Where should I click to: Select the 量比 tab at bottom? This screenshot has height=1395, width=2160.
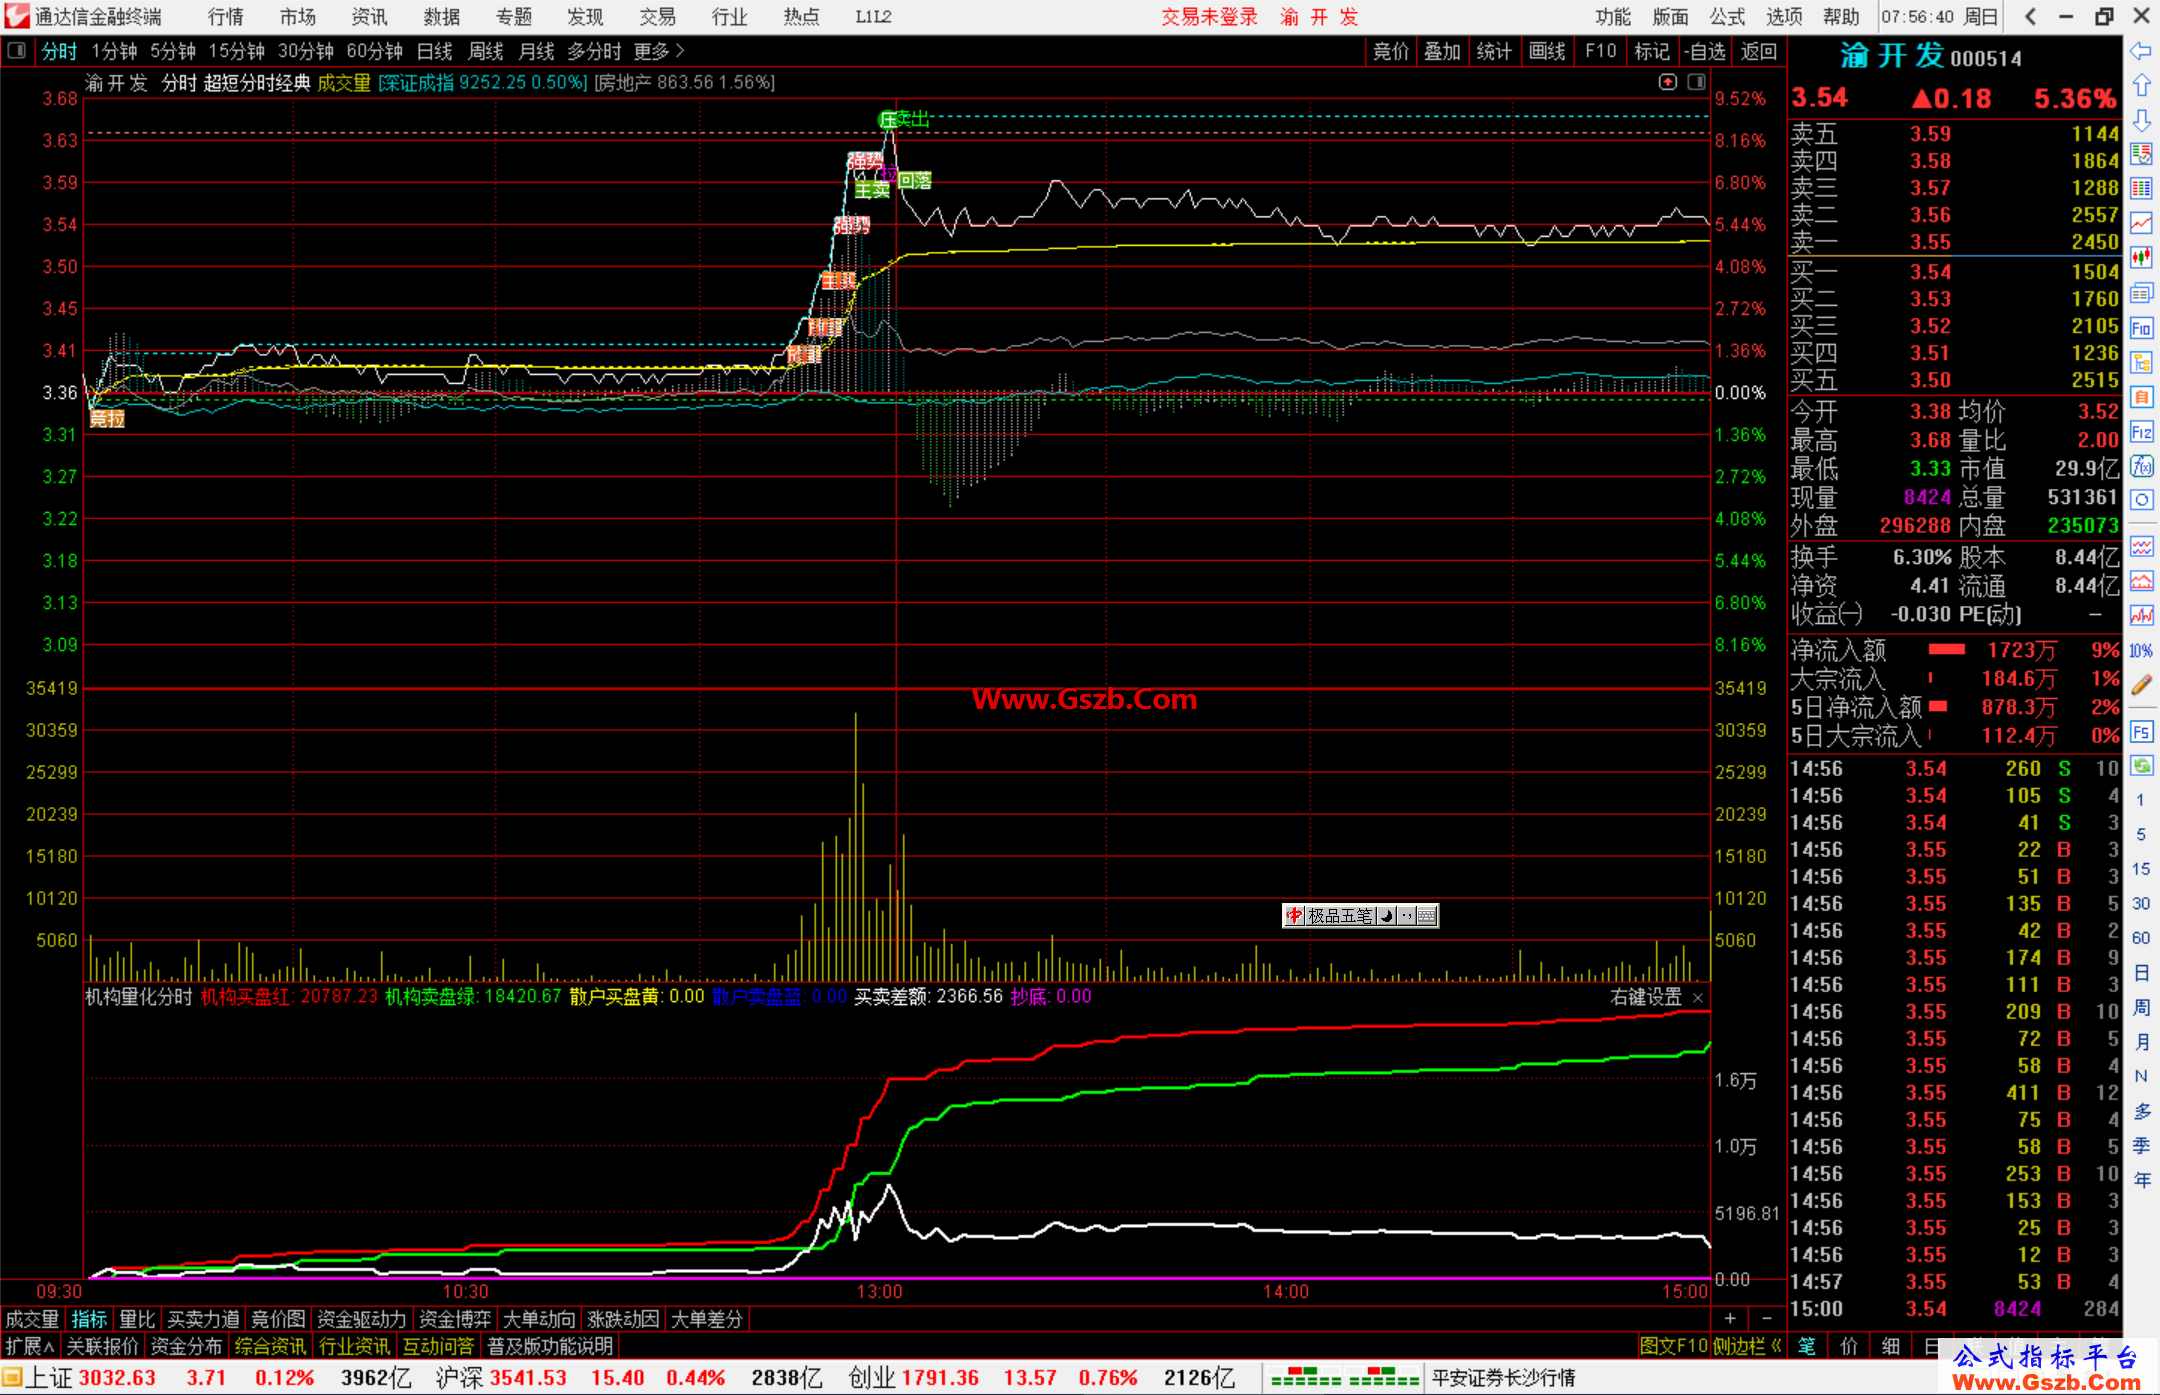pyautogui.click(x=137, y=1320)
